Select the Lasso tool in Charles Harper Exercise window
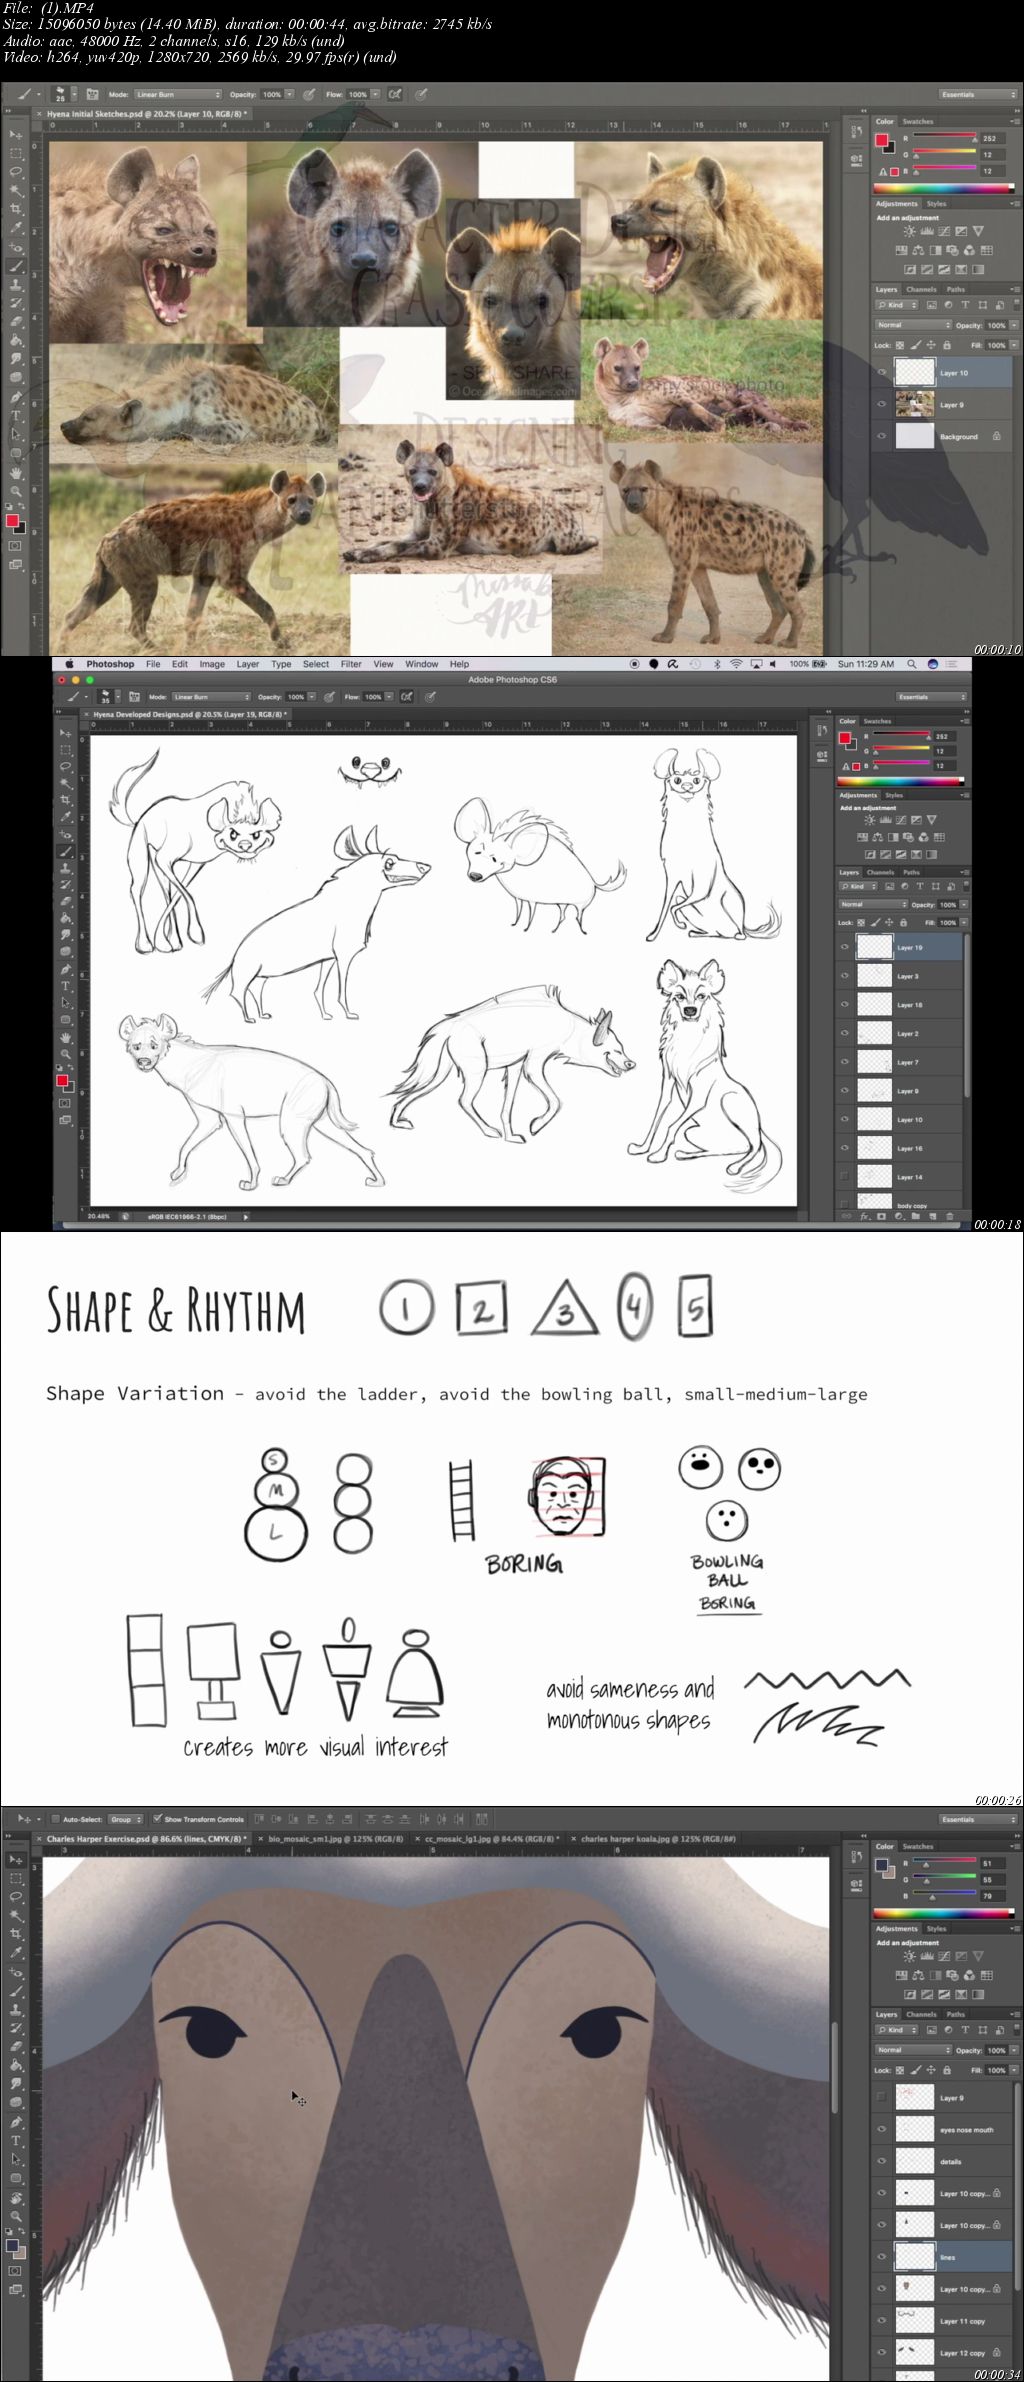Image resolution: width=1024 pixels, height=2382 pixels. [16, 1897]
